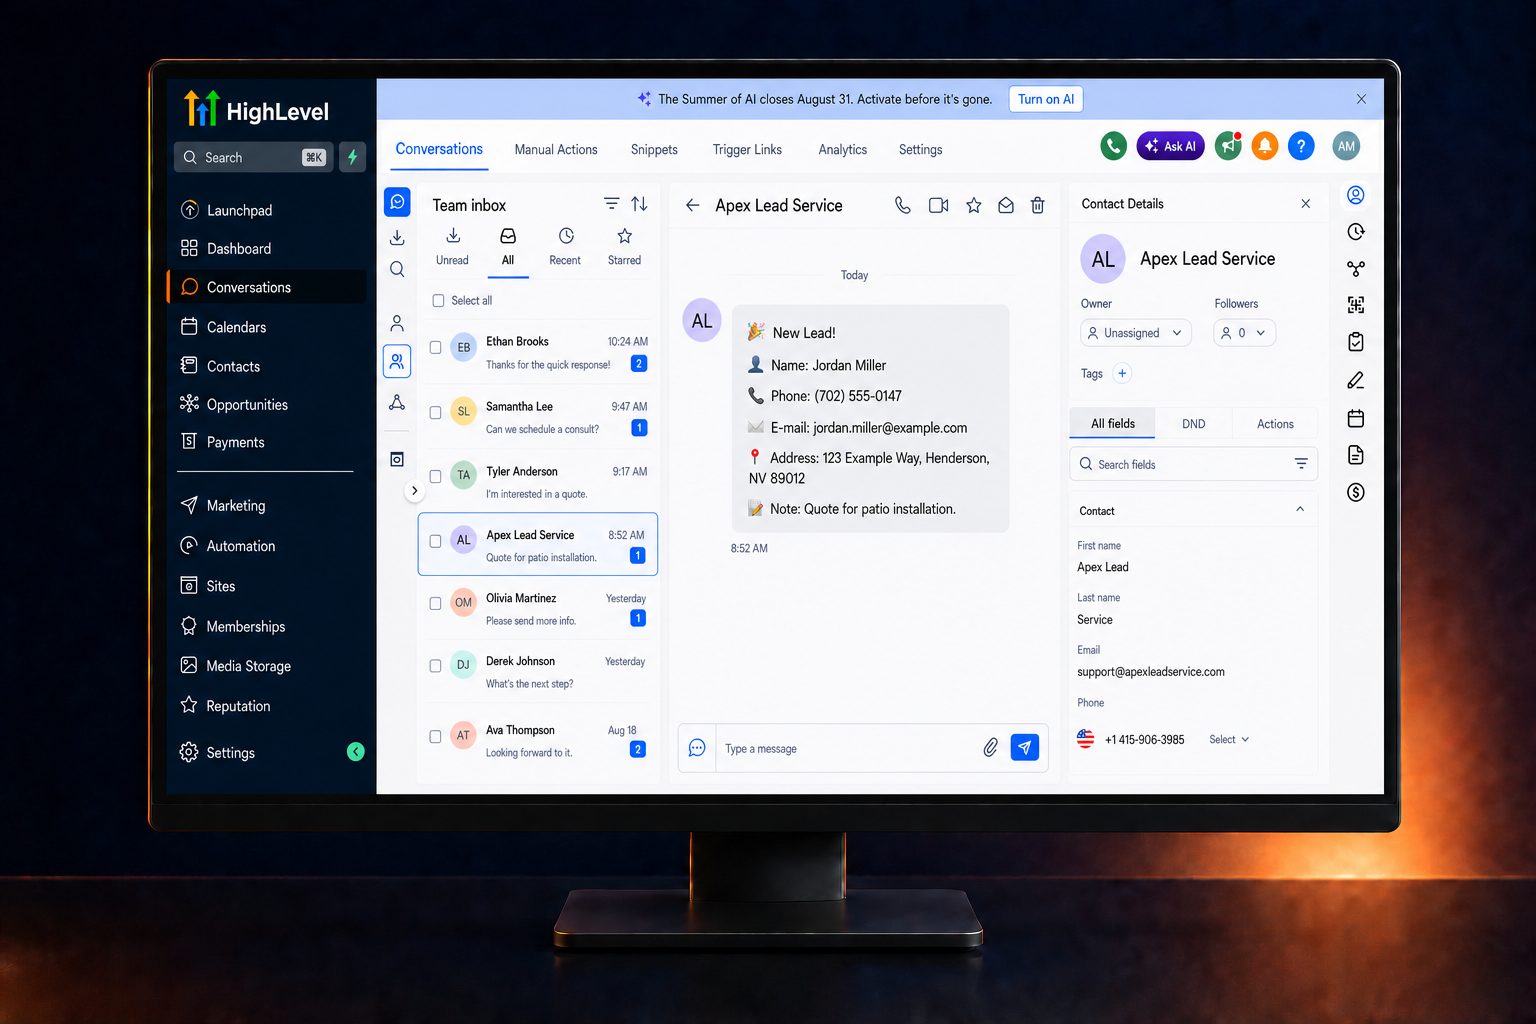The image size is (1536, 1024).
Task: Filter the Team inbox list
Action: click(x=611, y=204)
